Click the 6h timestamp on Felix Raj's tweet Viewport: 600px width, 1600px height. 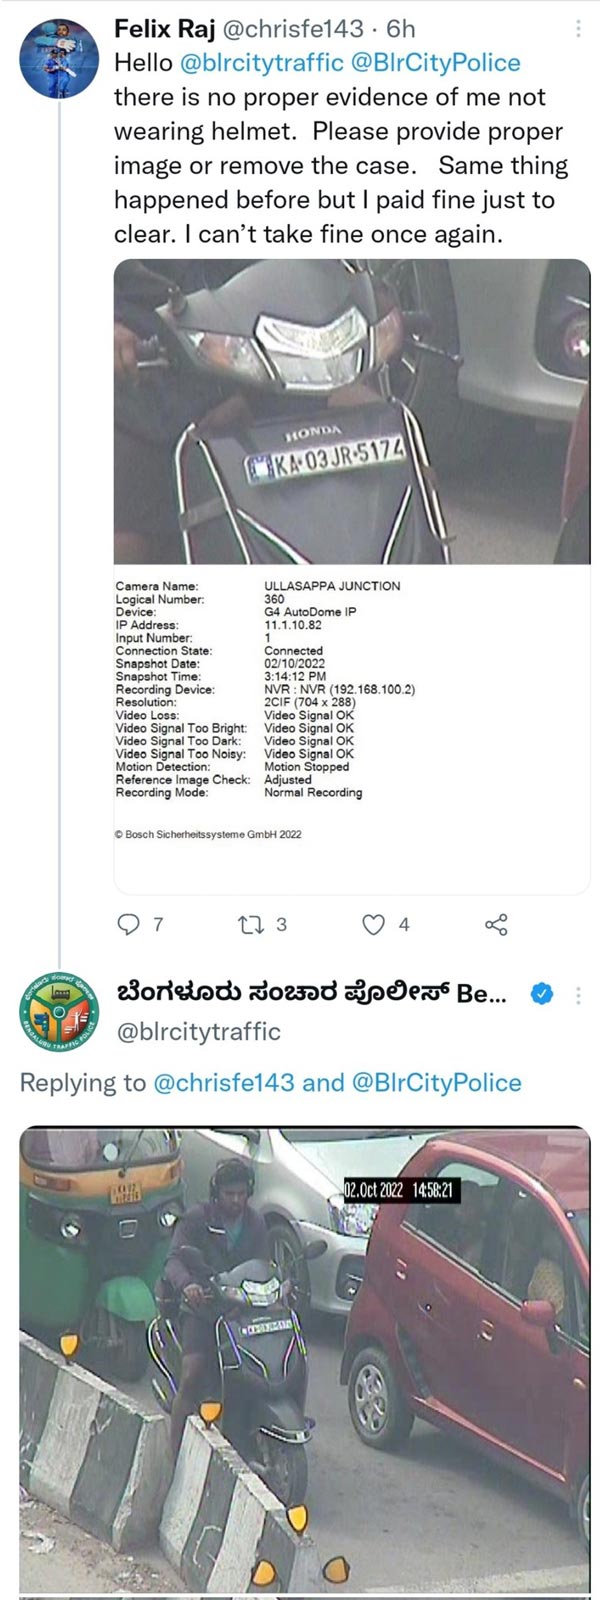click(x=400, y=30)
